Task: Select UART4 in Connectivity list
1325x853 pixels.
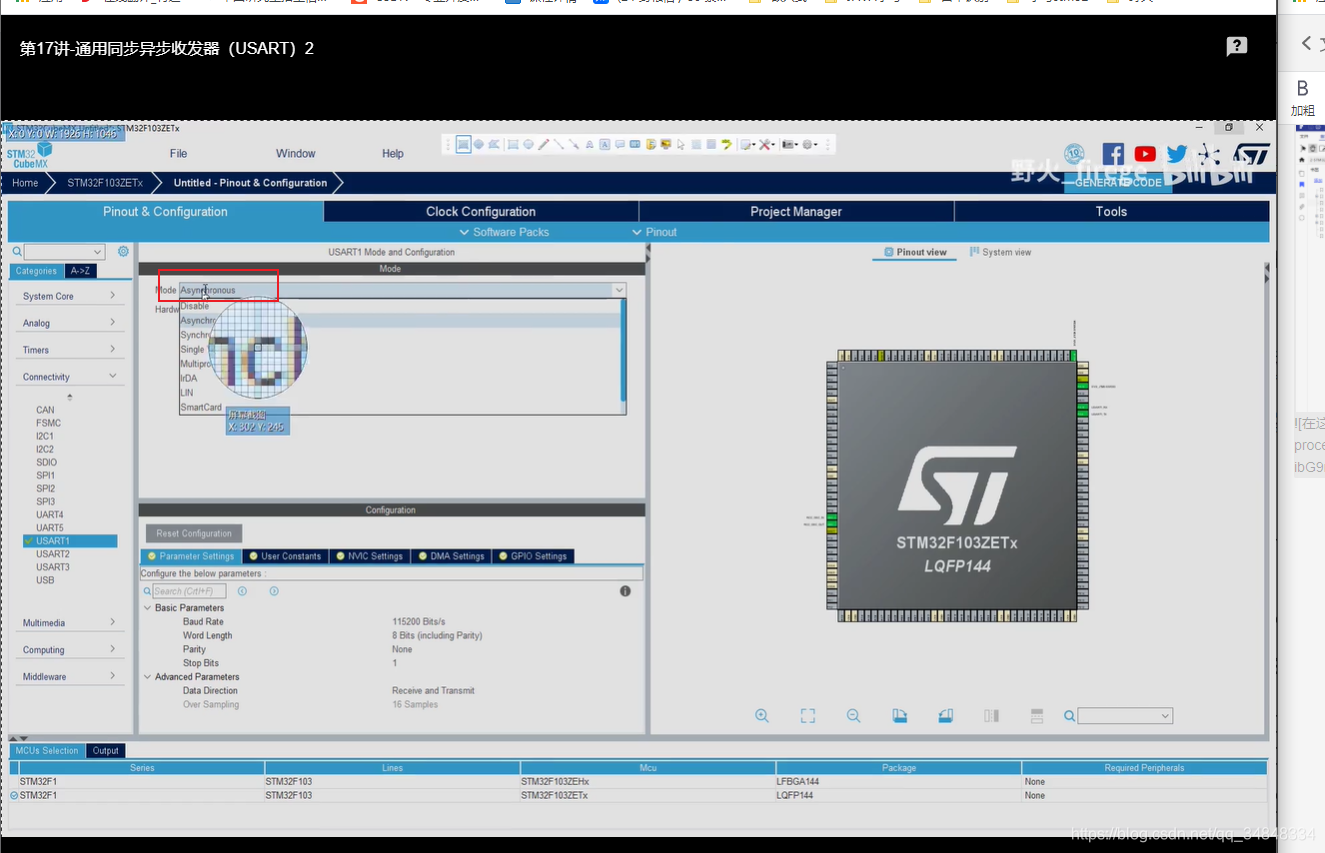Action: (50, 515)
